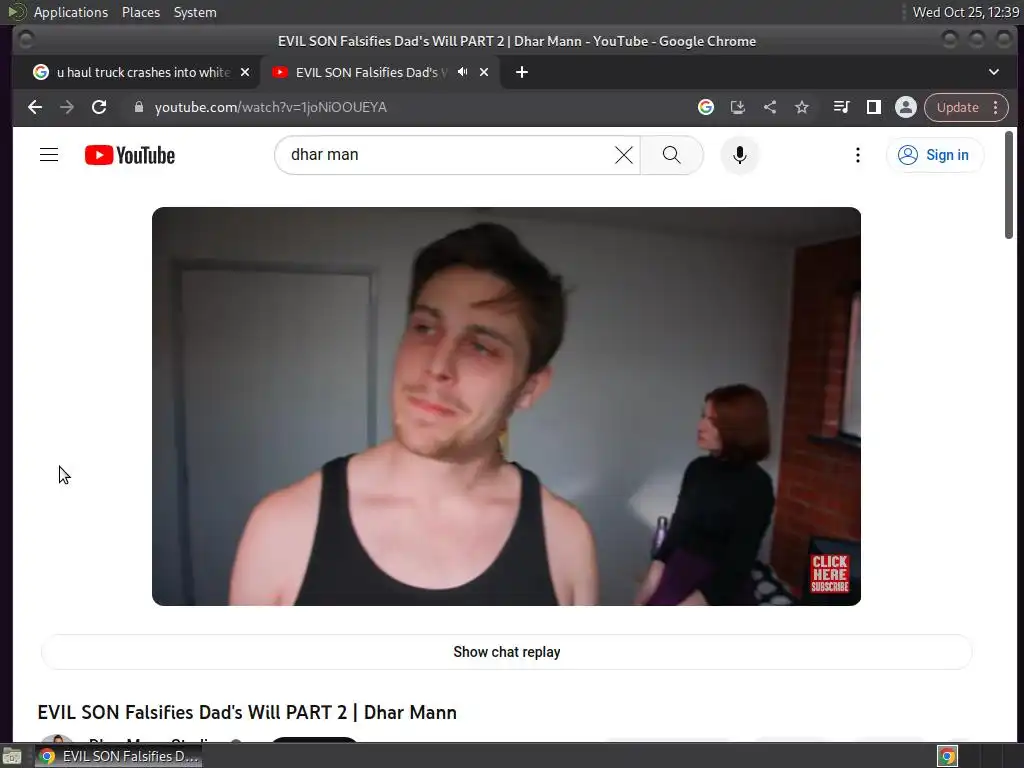Click the clock showing Wed Oct 25
Screen dimensions: 1024x768
click(x=965, y=12)
